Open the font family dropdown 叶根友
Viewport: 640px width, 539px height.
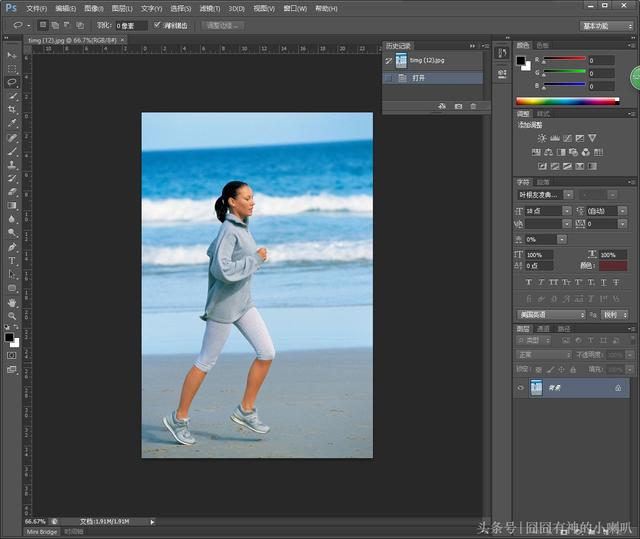544,195
